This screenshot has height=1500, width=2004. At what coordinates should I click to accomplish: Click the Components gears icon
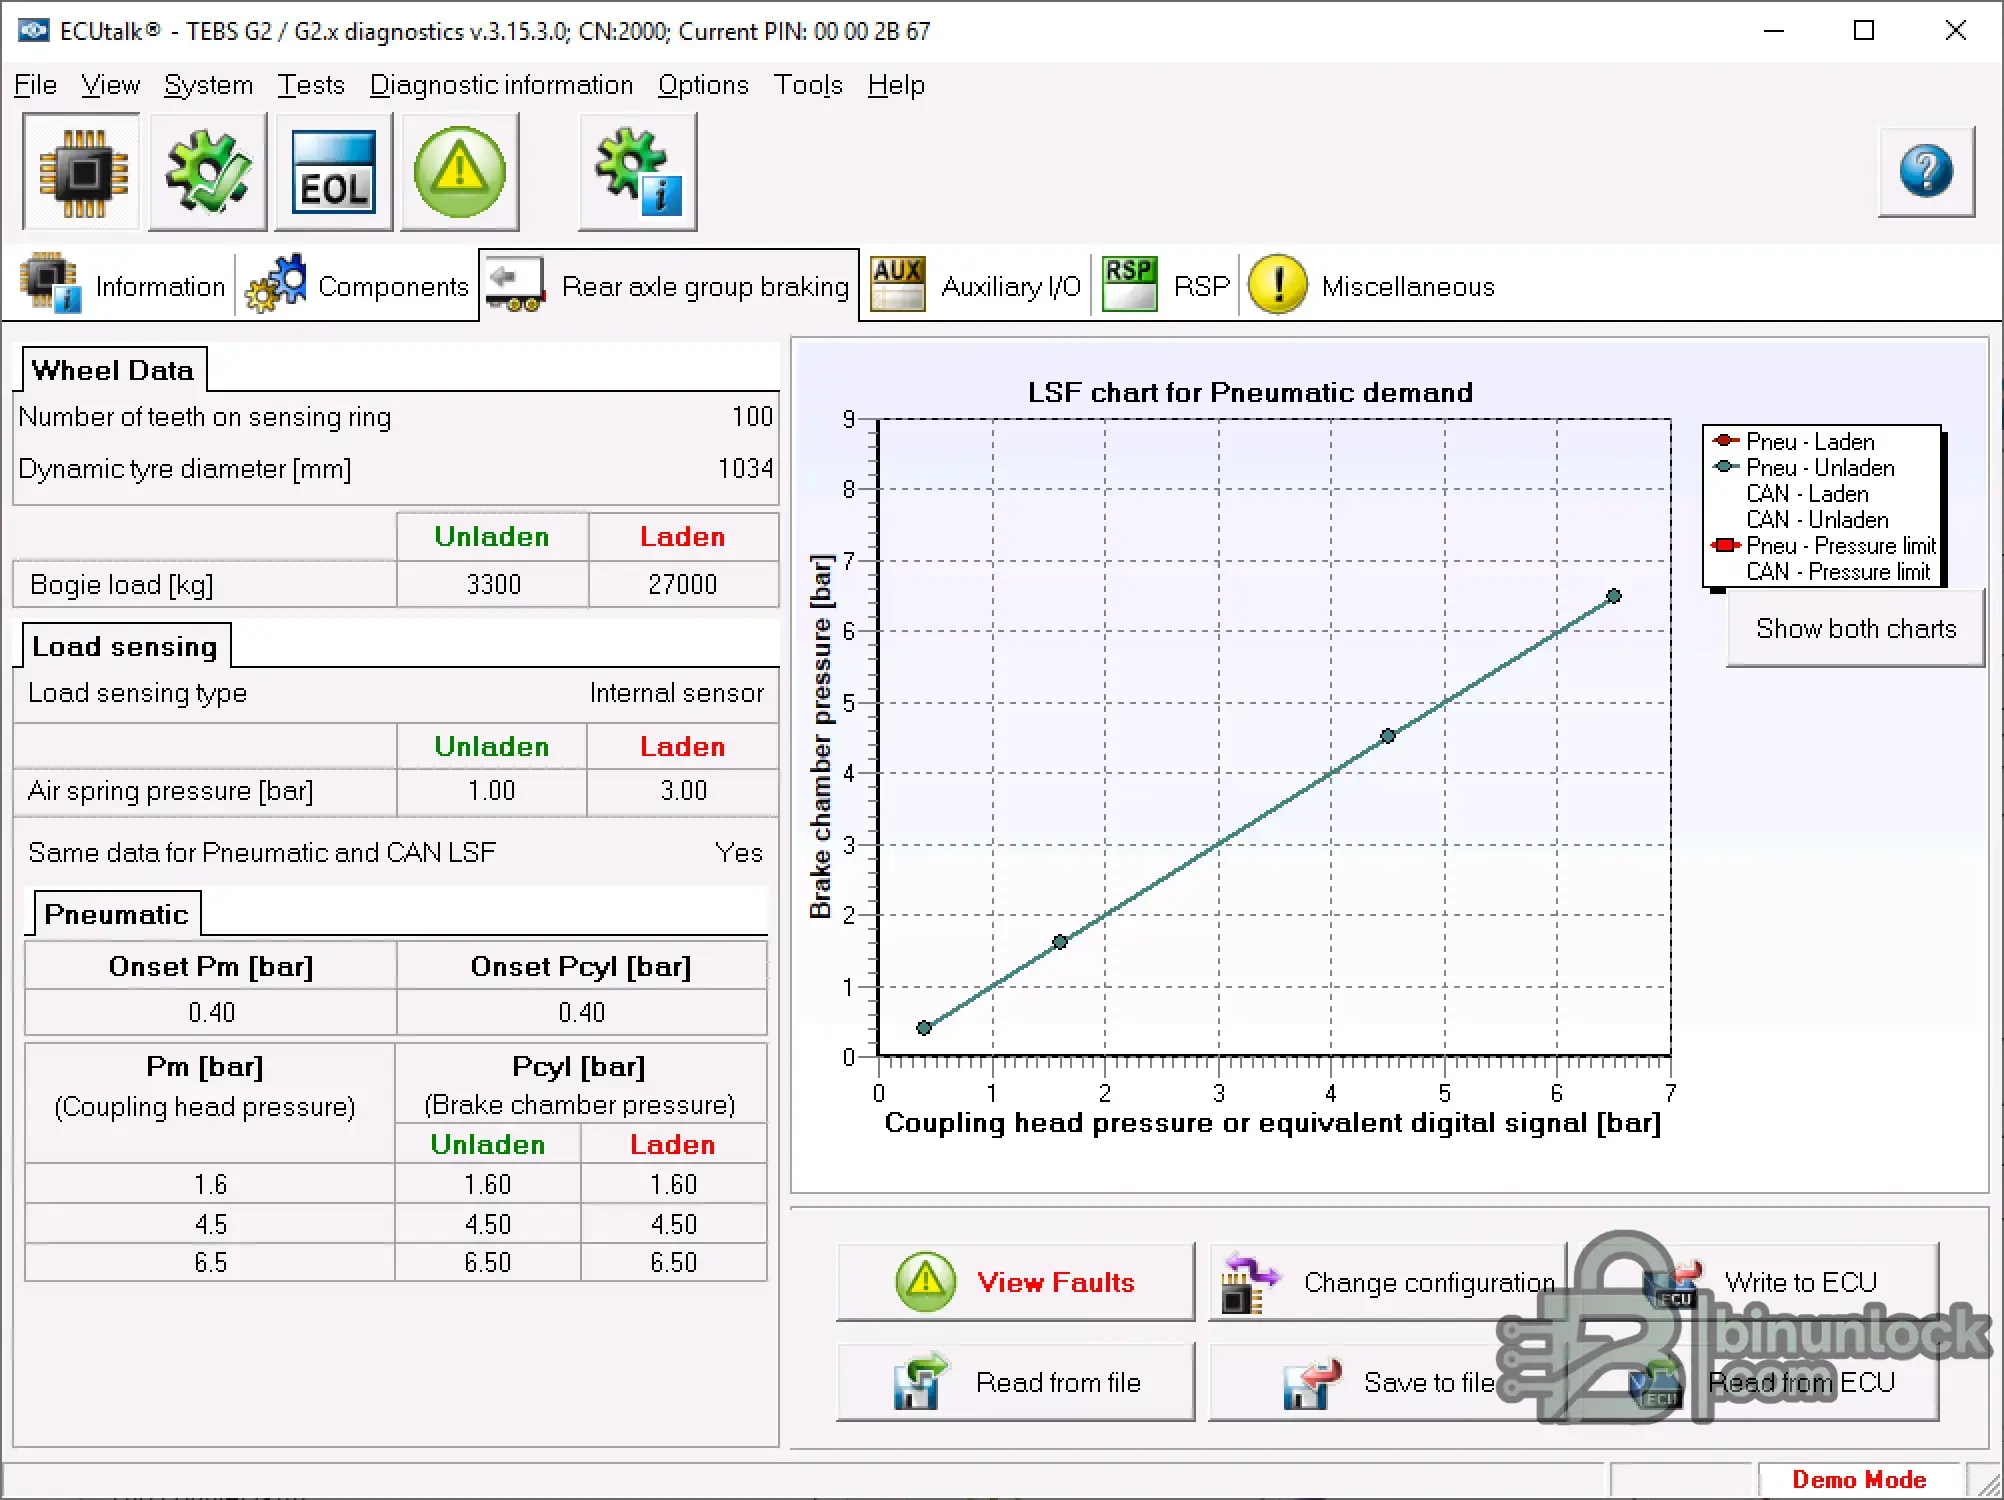click(275, 284)
